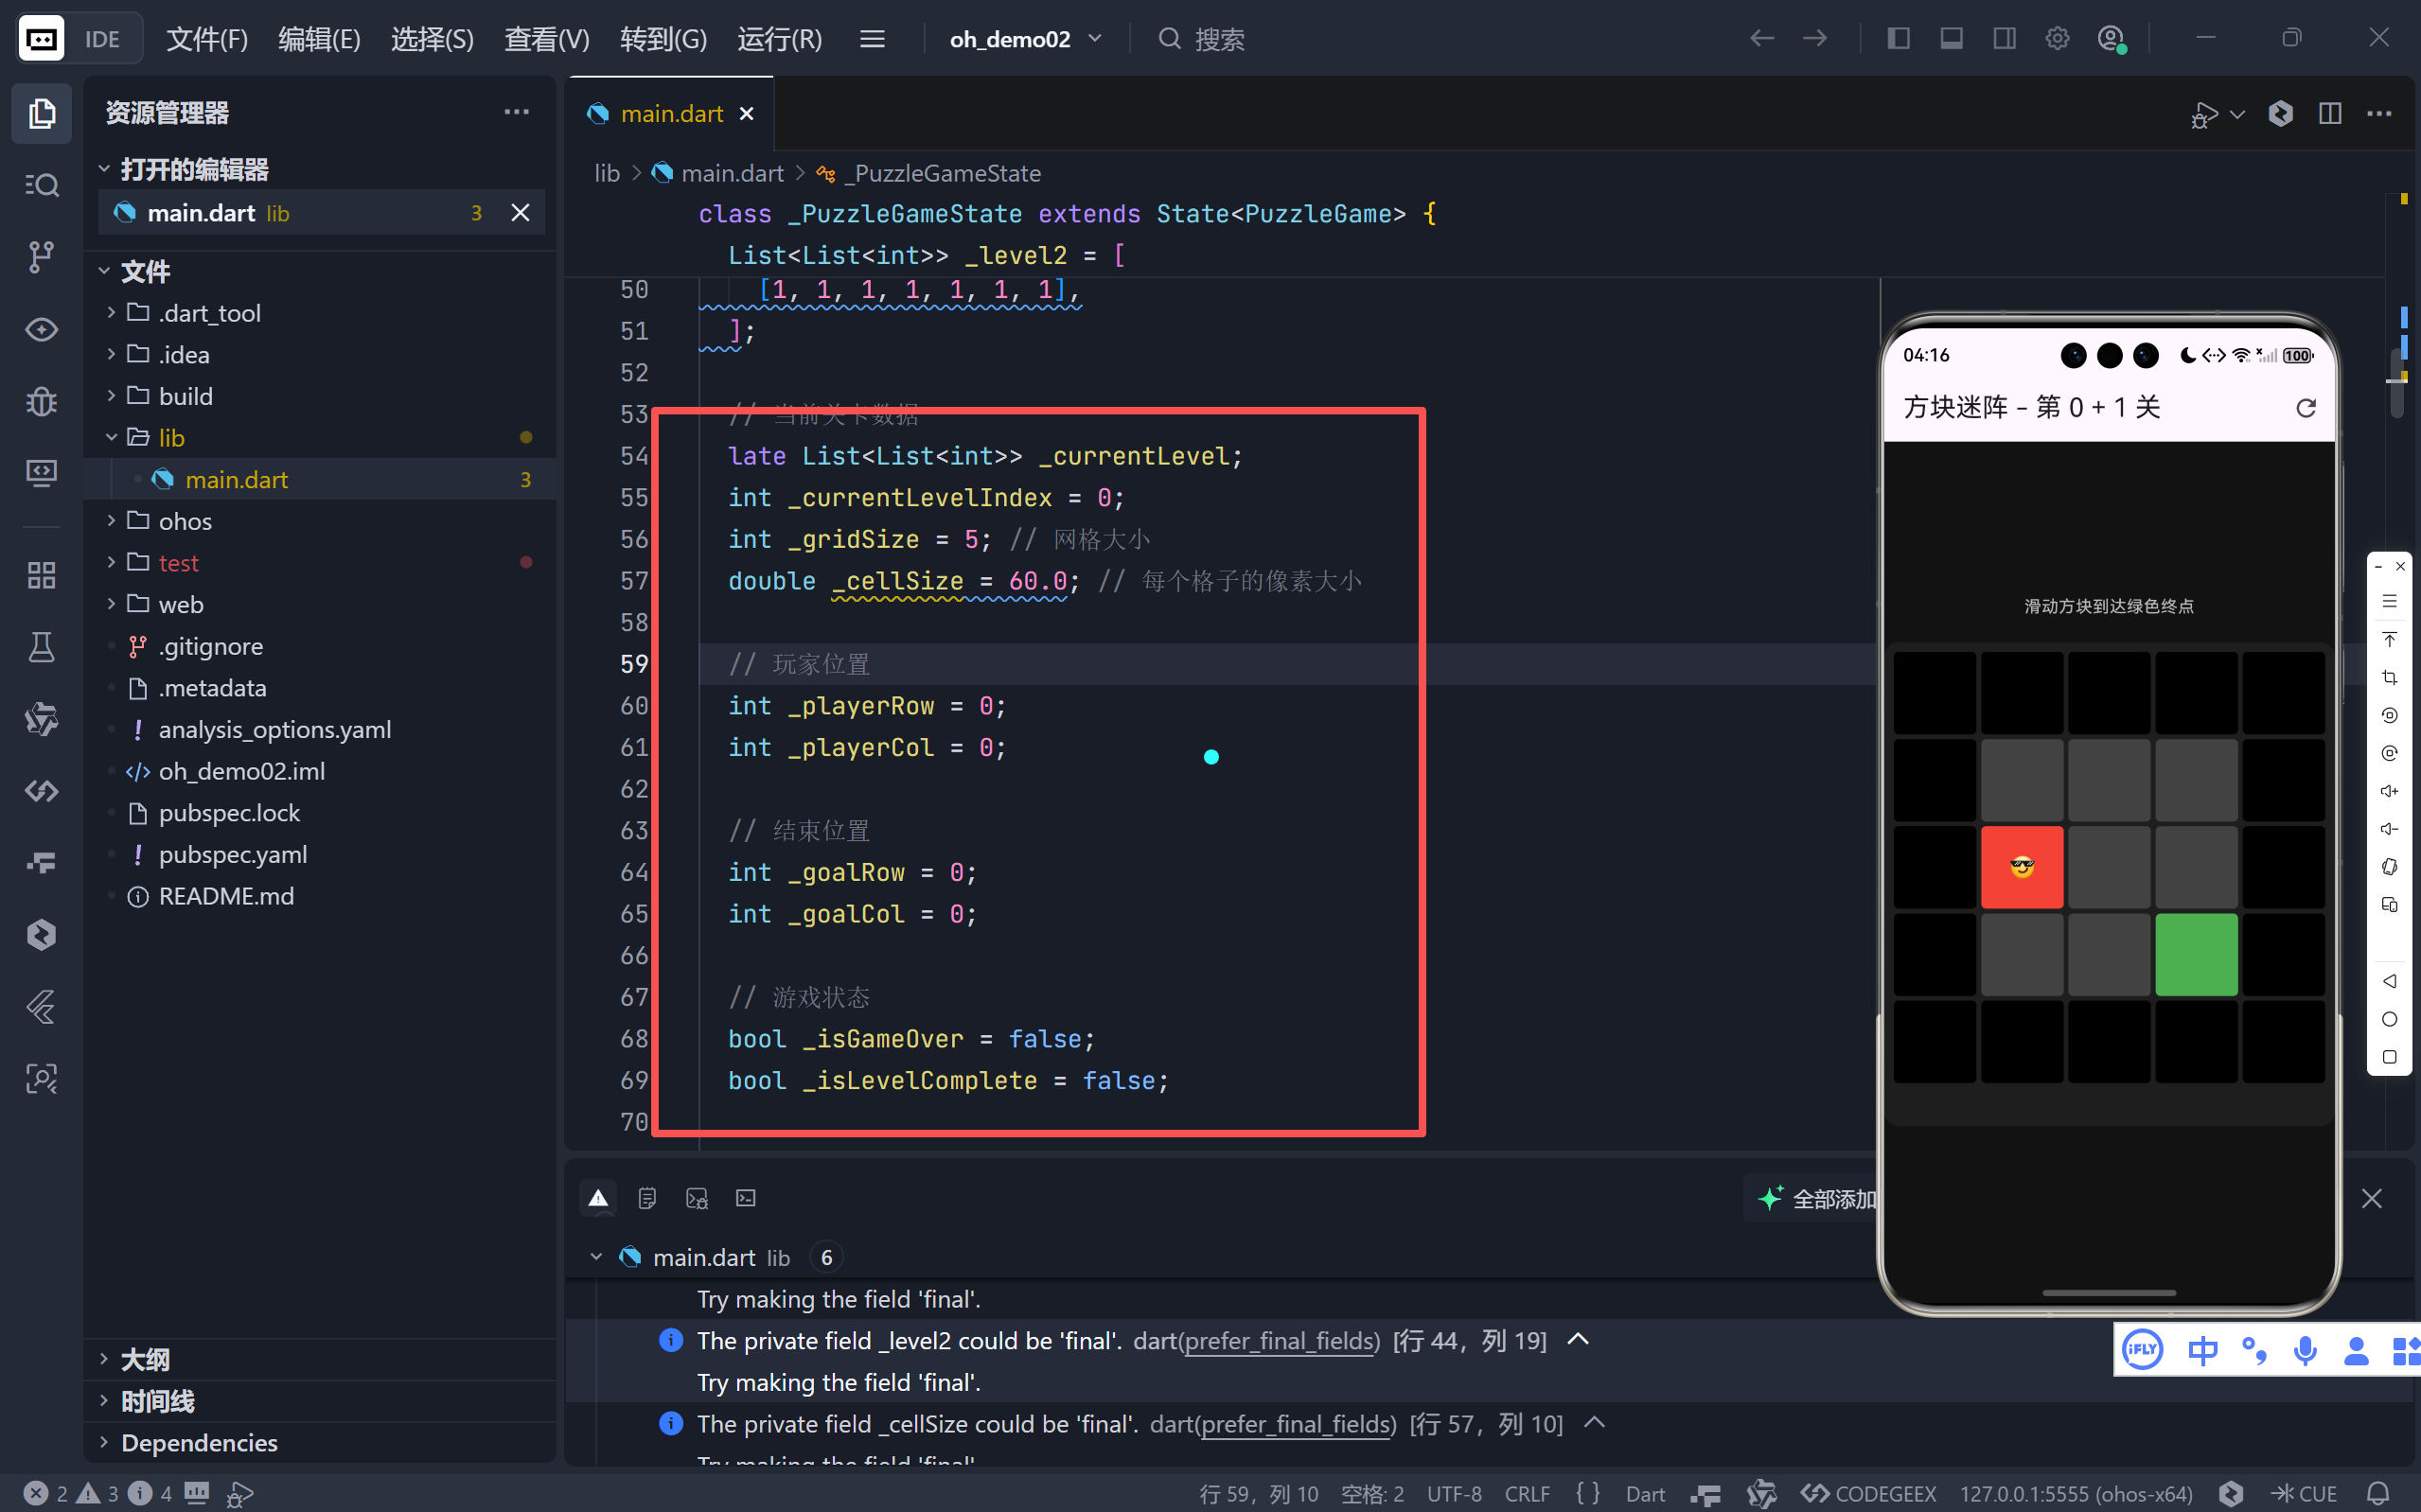Open the Source Control sidebar icon
The width and height of the screenshot is (2421, 1512).
41,257
